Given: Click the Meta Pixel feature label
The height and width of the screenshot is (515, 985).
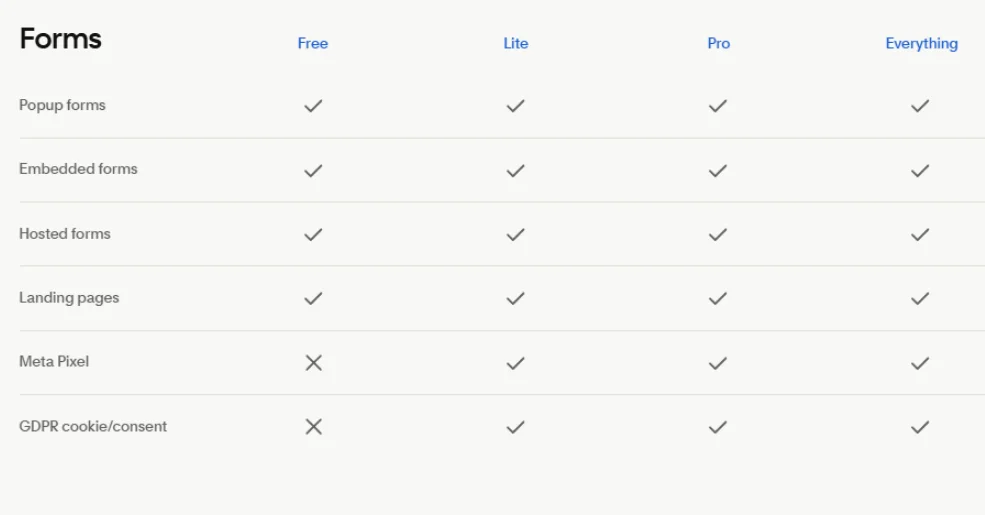Looking at the screenshot, I should click(x=54, y=362).
